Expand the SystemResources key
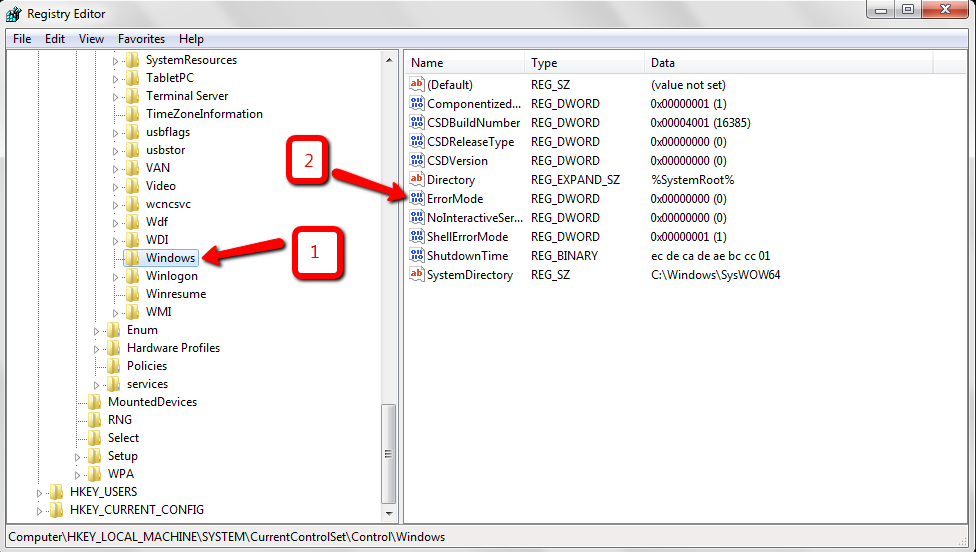The height and width of the screenshot is (552, 976). [x=115, y=61]
